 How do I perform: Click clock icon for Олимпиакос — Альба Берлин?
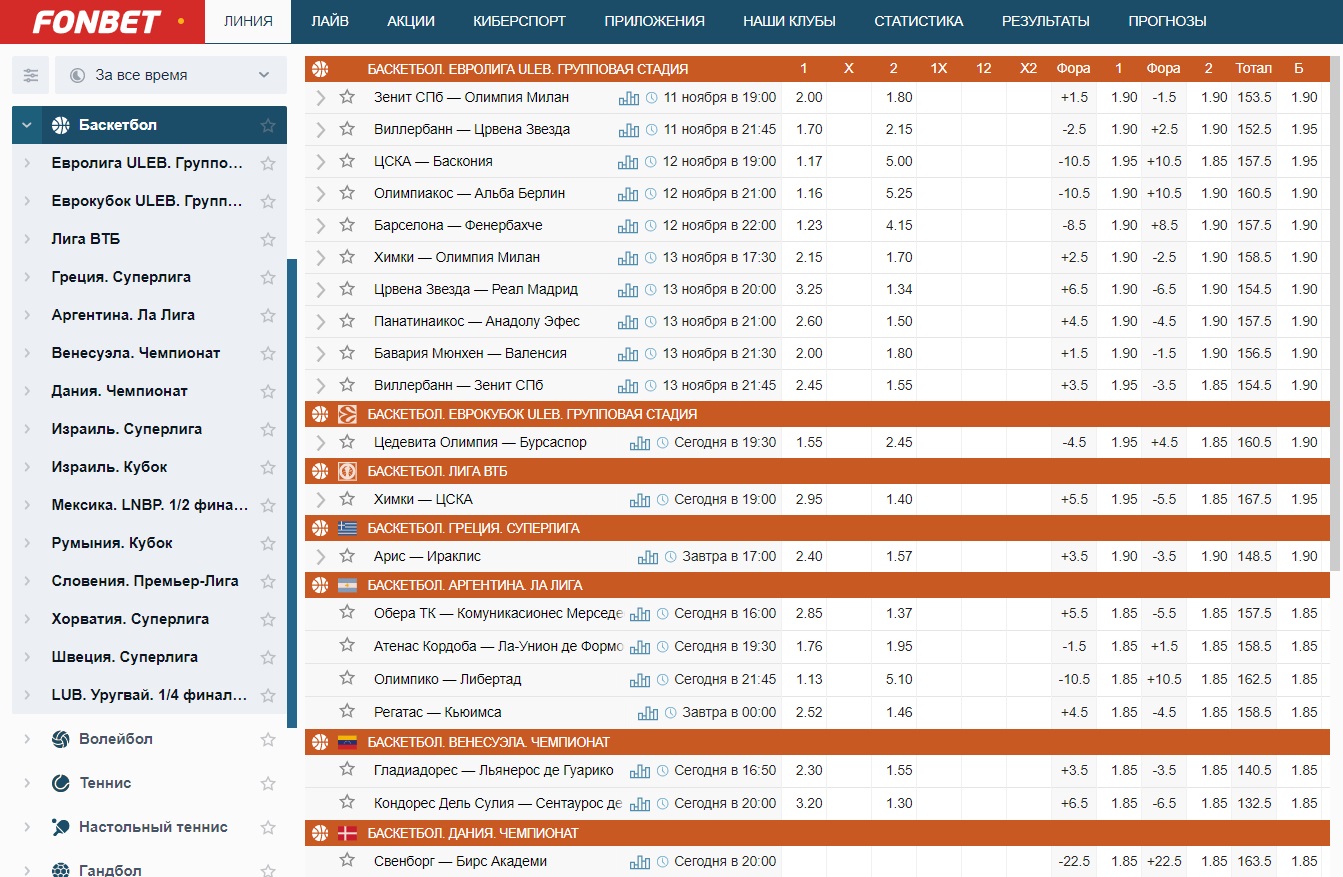[652, 193]
